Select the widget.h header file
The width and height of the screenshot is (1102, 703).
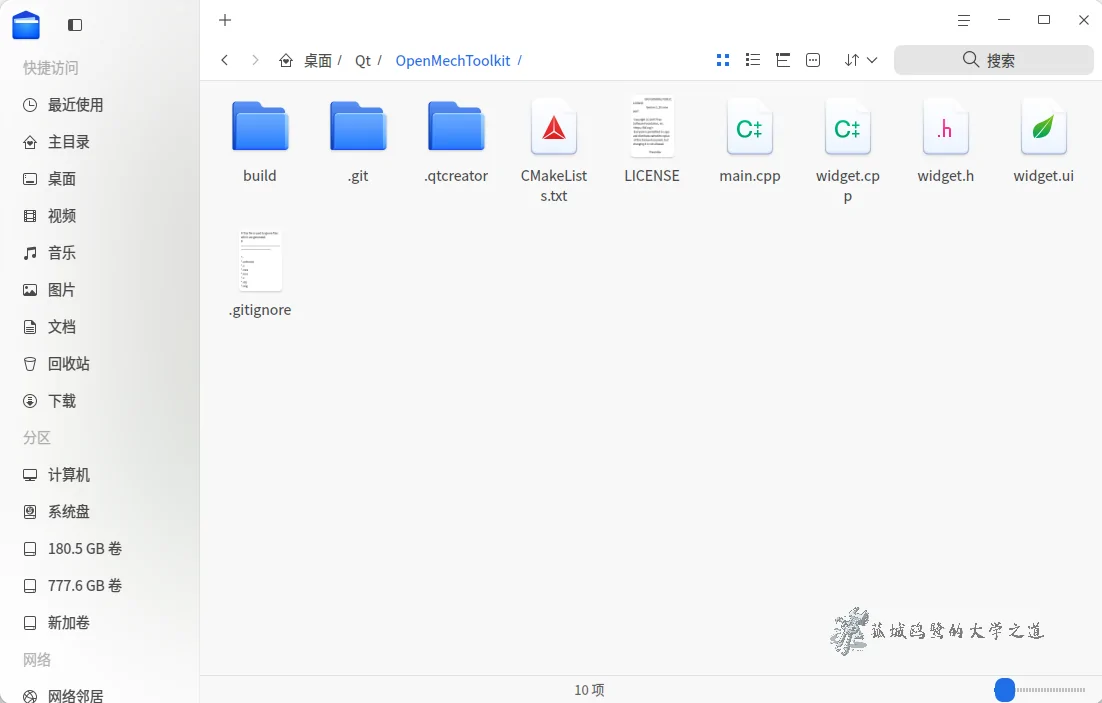pos(945,127)
